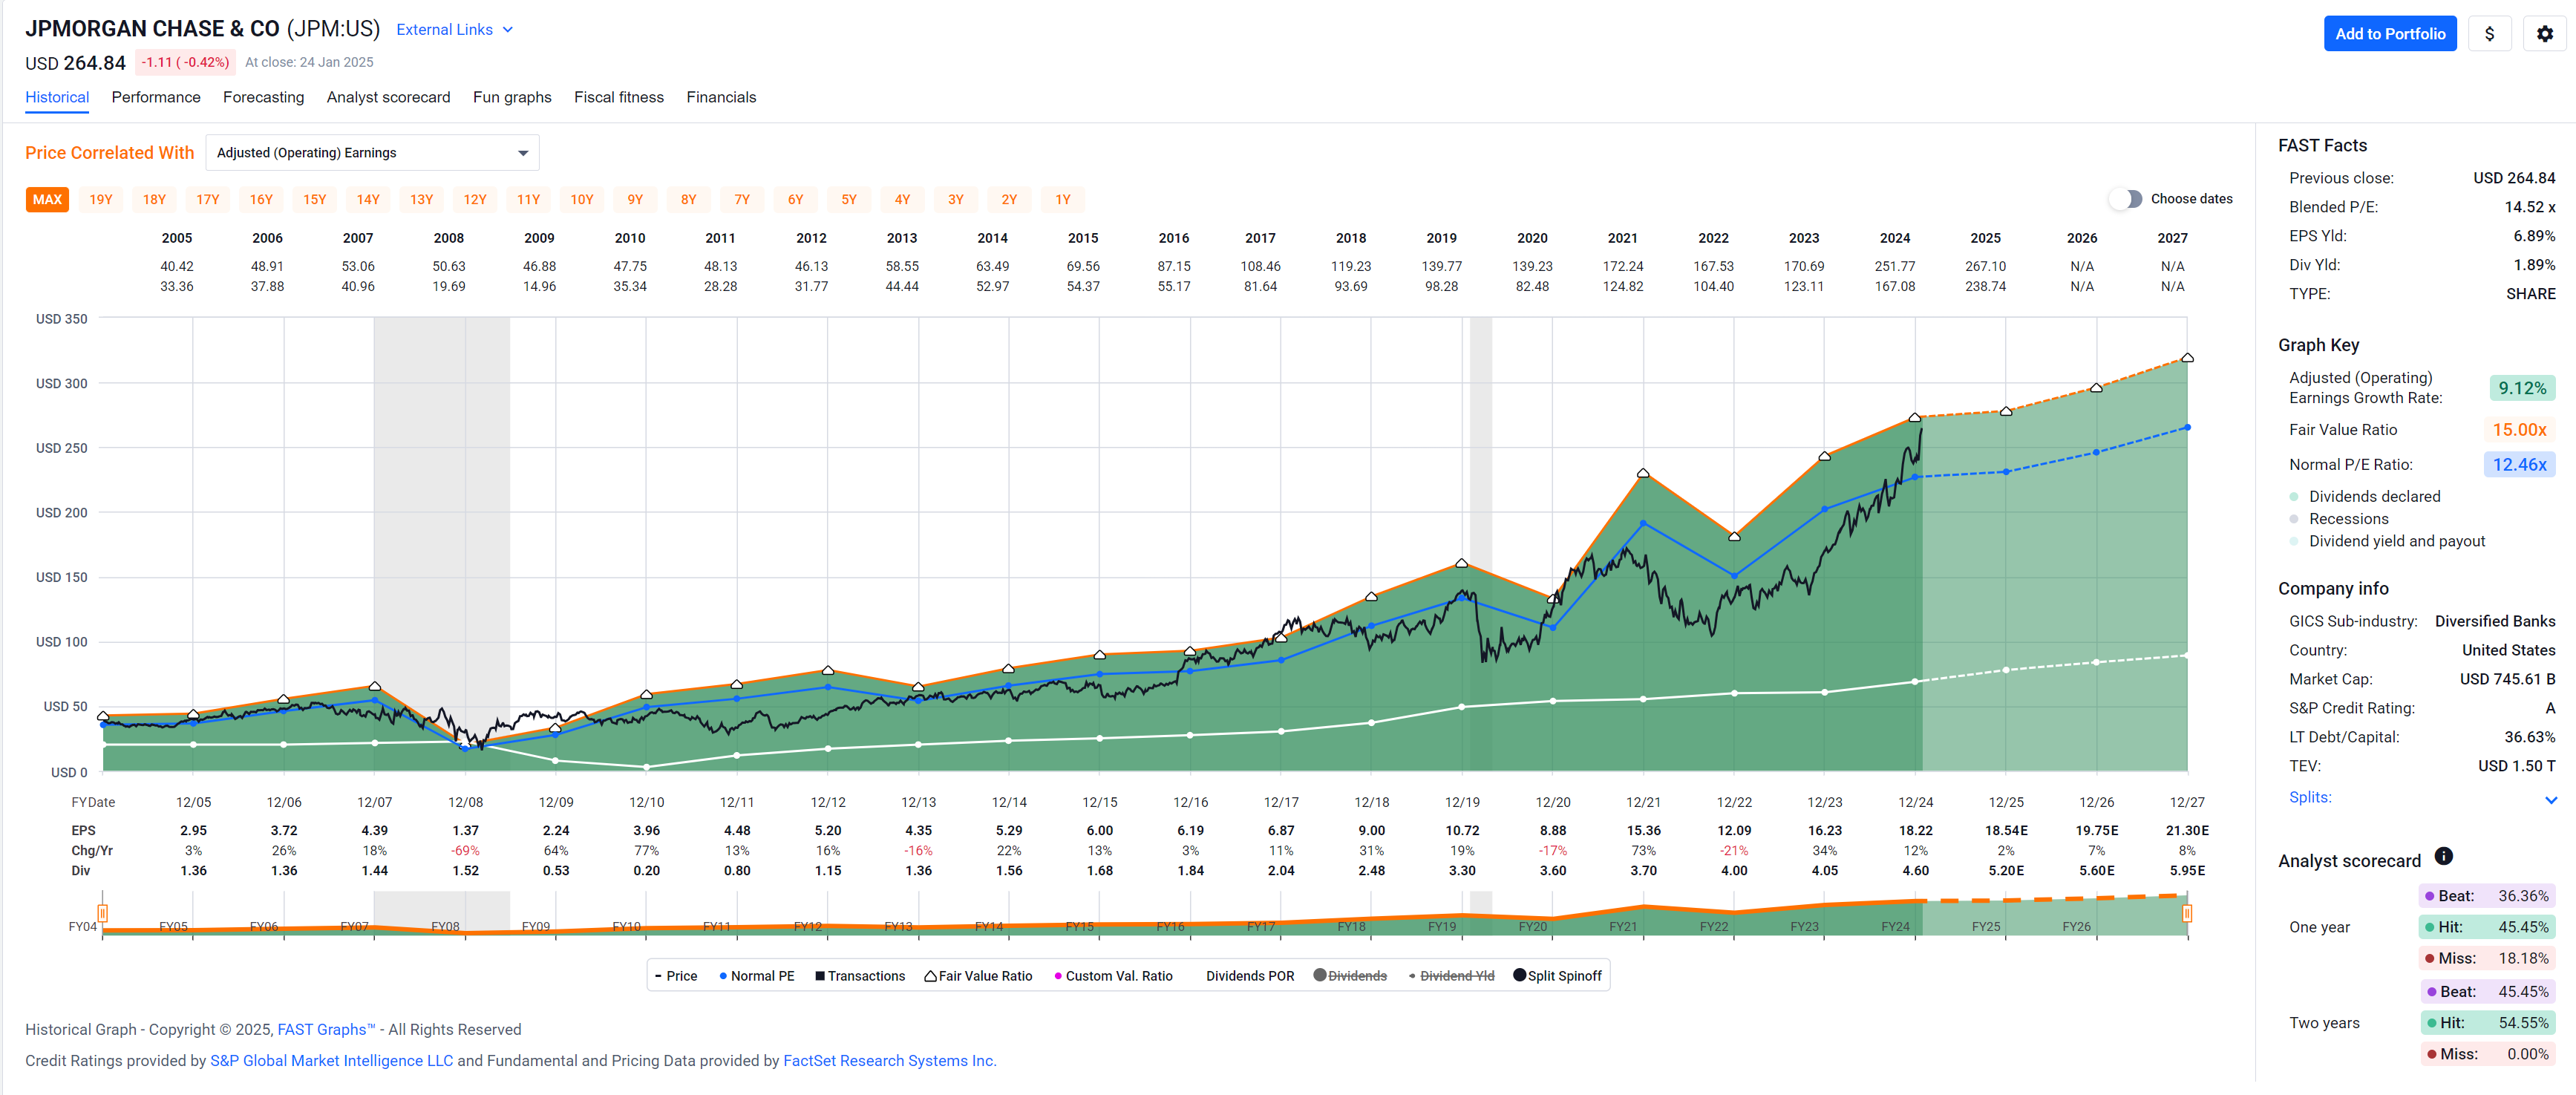The image size is (2576, 1095).
Task: Open the Historical tab
Action: pos(57,97)
